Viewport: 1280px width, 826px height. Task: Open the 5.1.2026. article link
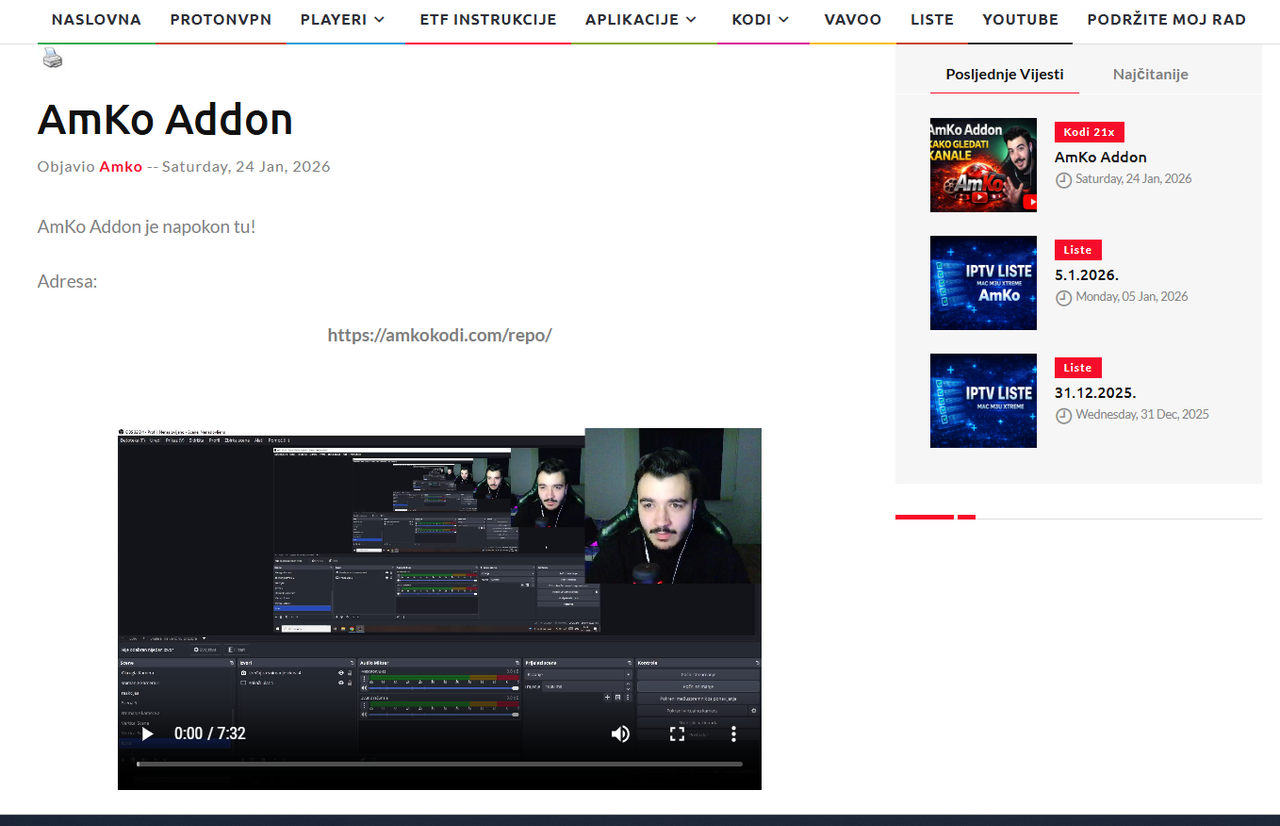point(1086,275)
